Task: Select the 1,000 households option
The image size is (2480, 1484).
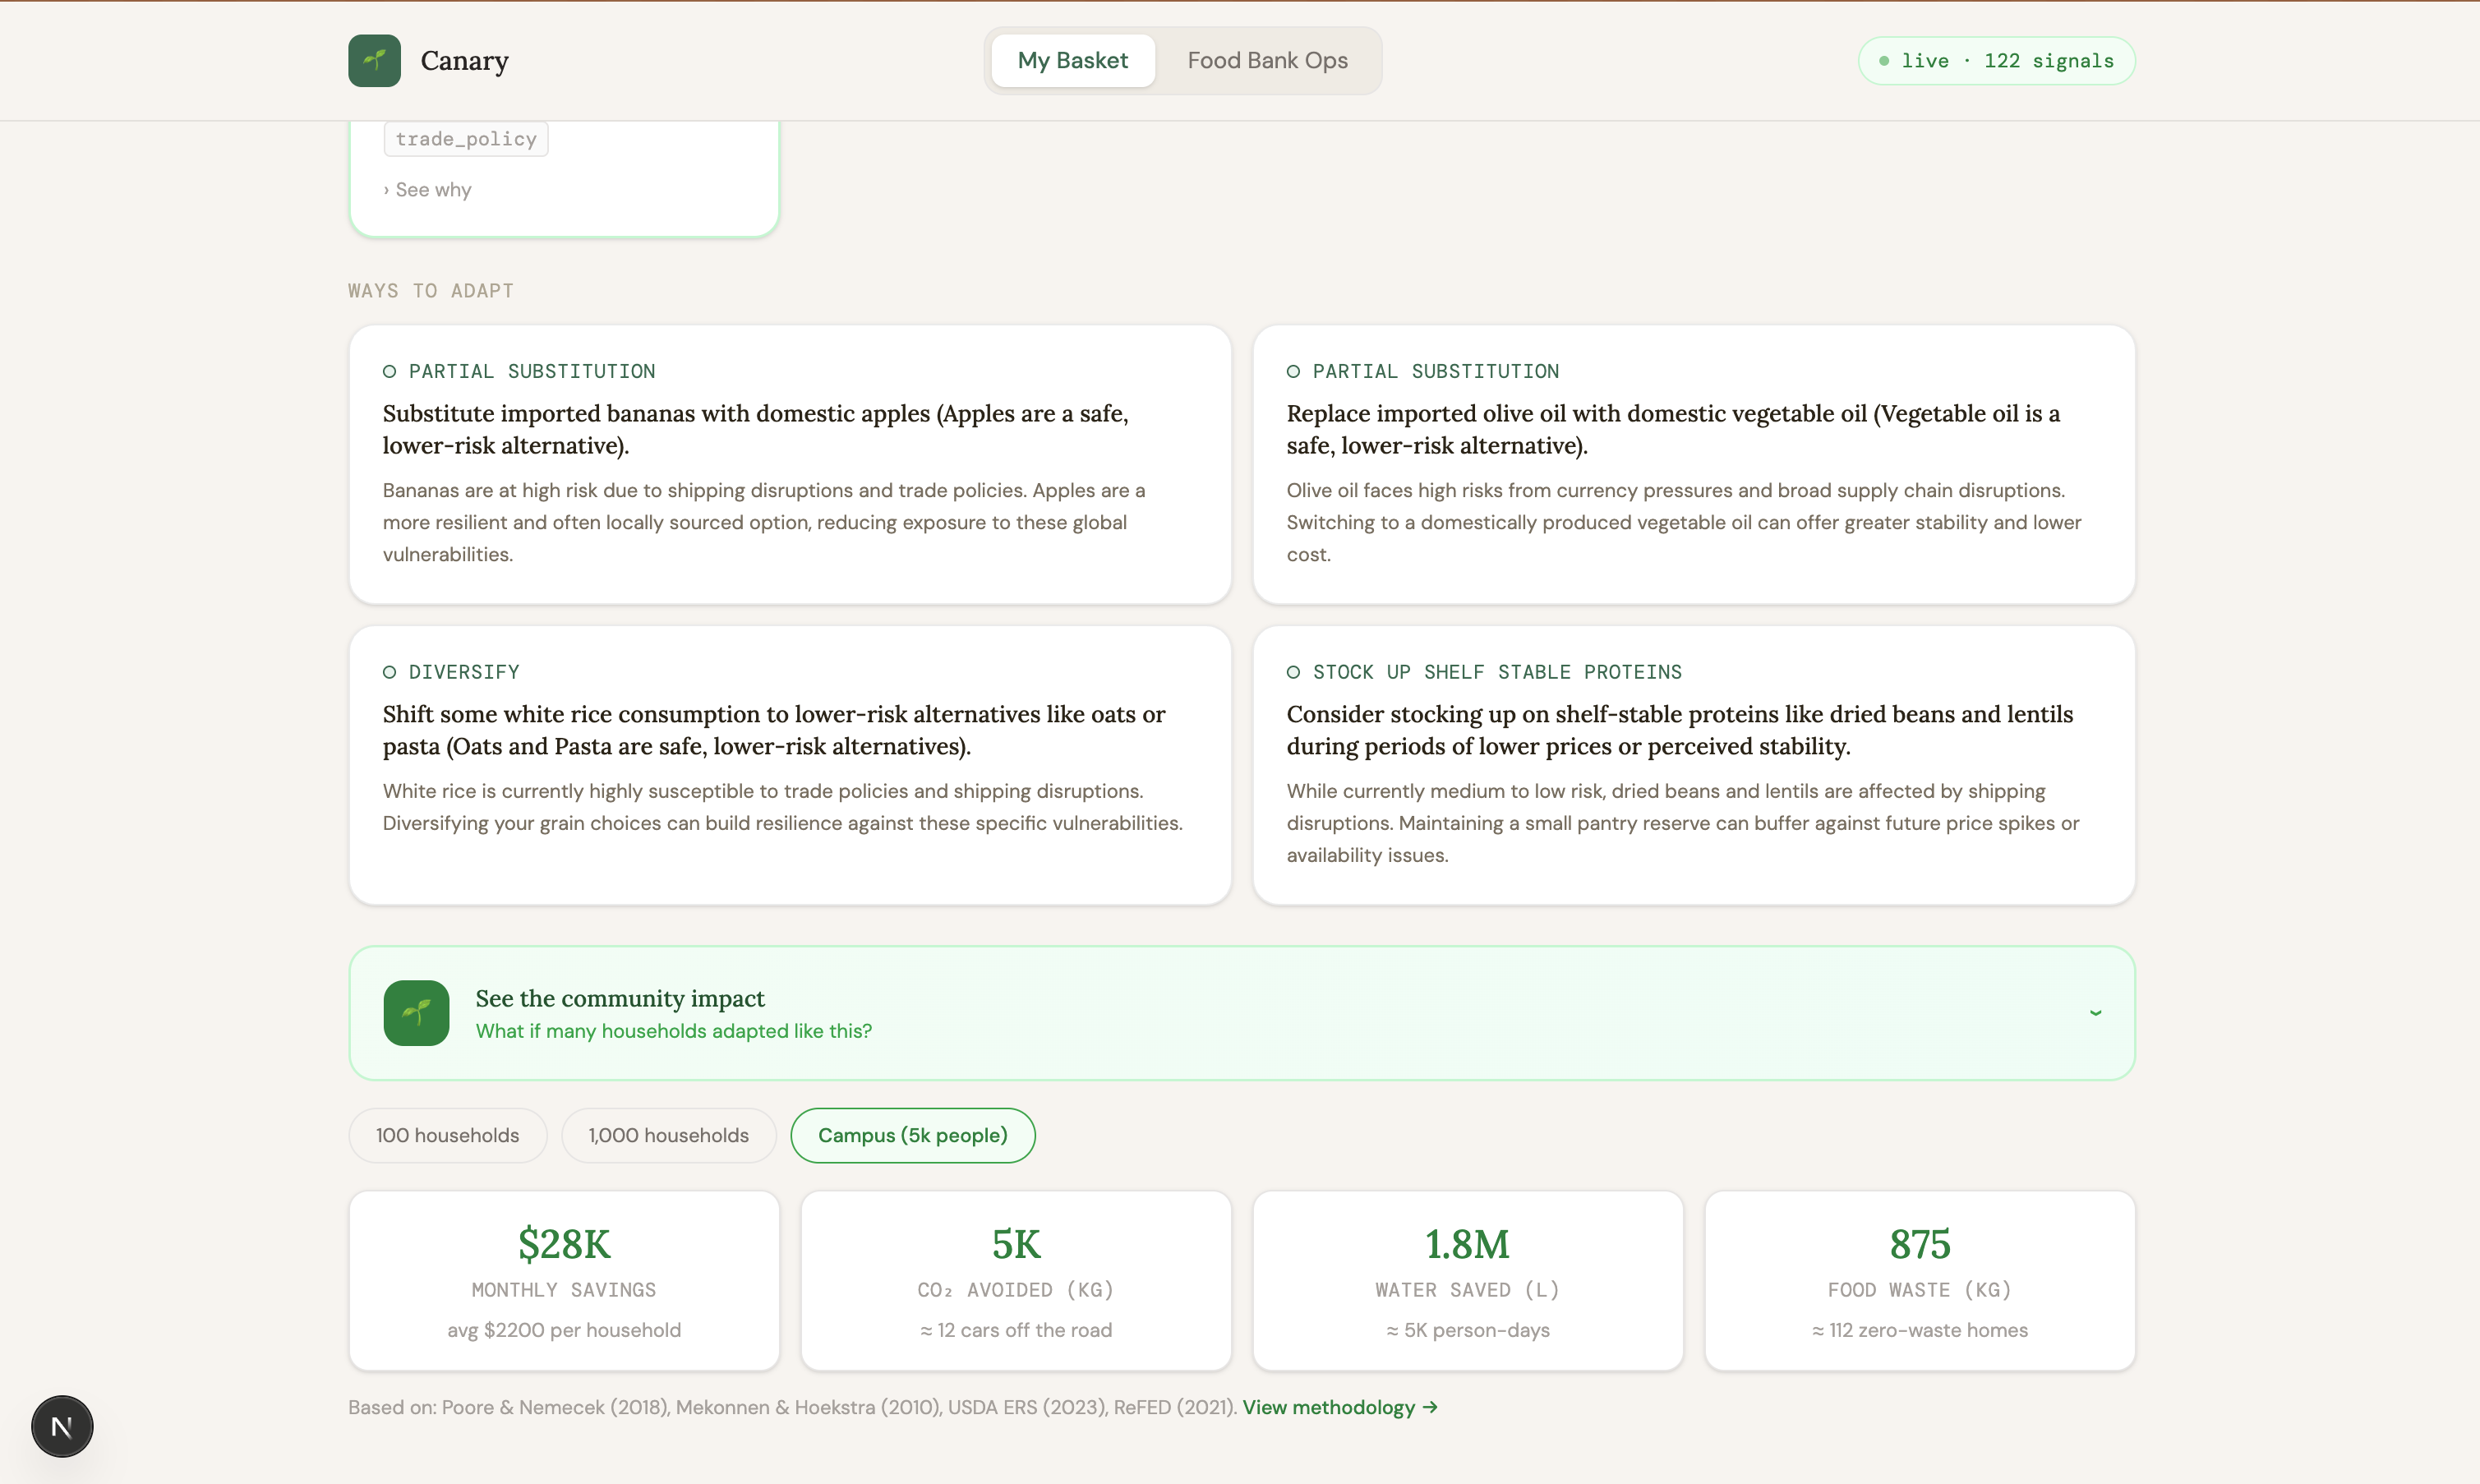Action: [x=668, y=1135]
